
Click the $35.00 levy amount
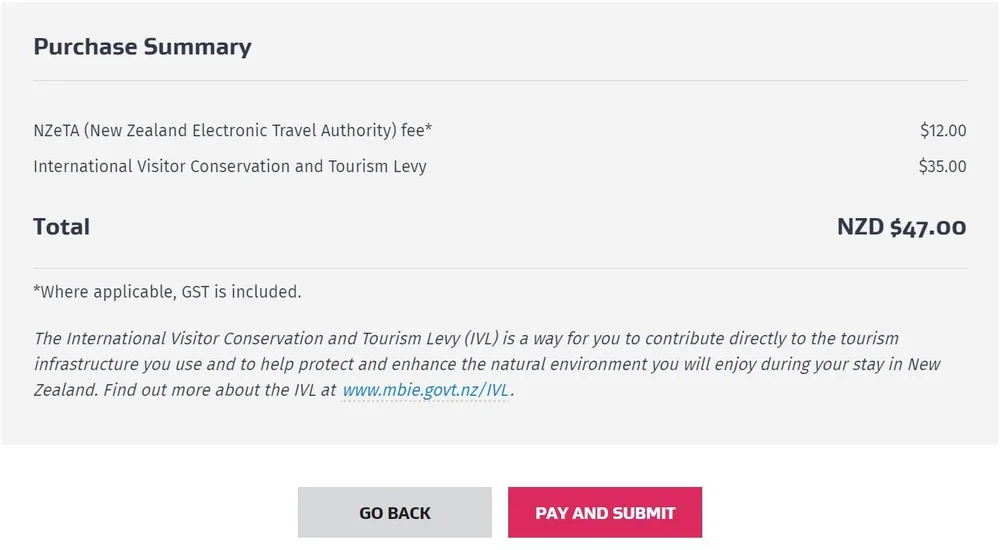942,166
